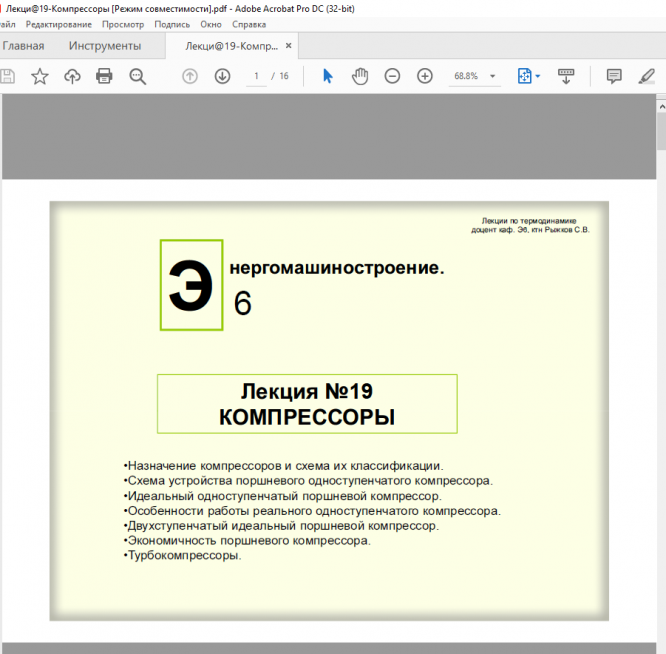Go to next page arrow
666x654 pixels.
(222, 76)
